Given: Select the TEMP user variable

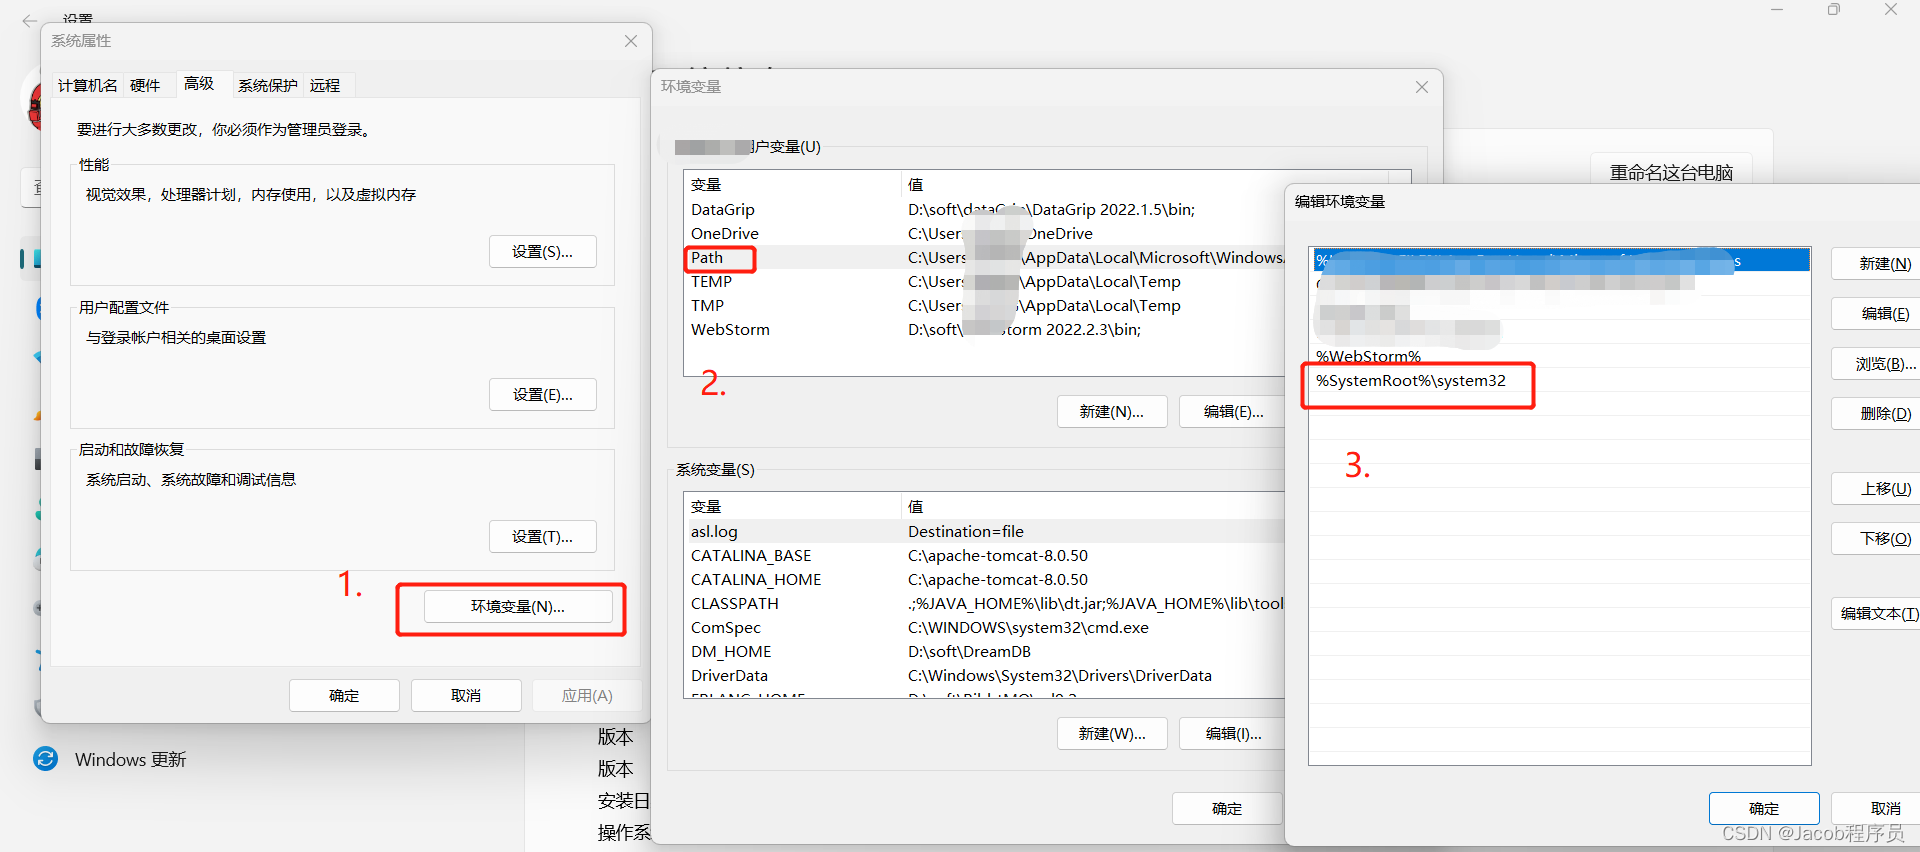Looking at the screenshot, I should pyautogui.click(x=984, y=282).
